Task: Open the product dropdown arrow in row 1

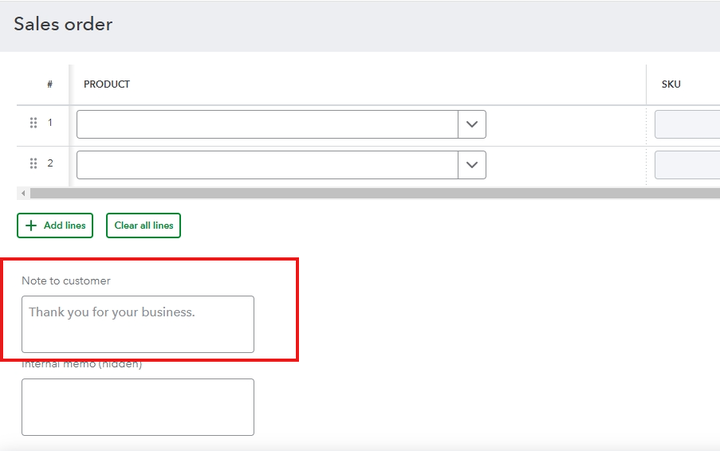Action: click(472, 125)
